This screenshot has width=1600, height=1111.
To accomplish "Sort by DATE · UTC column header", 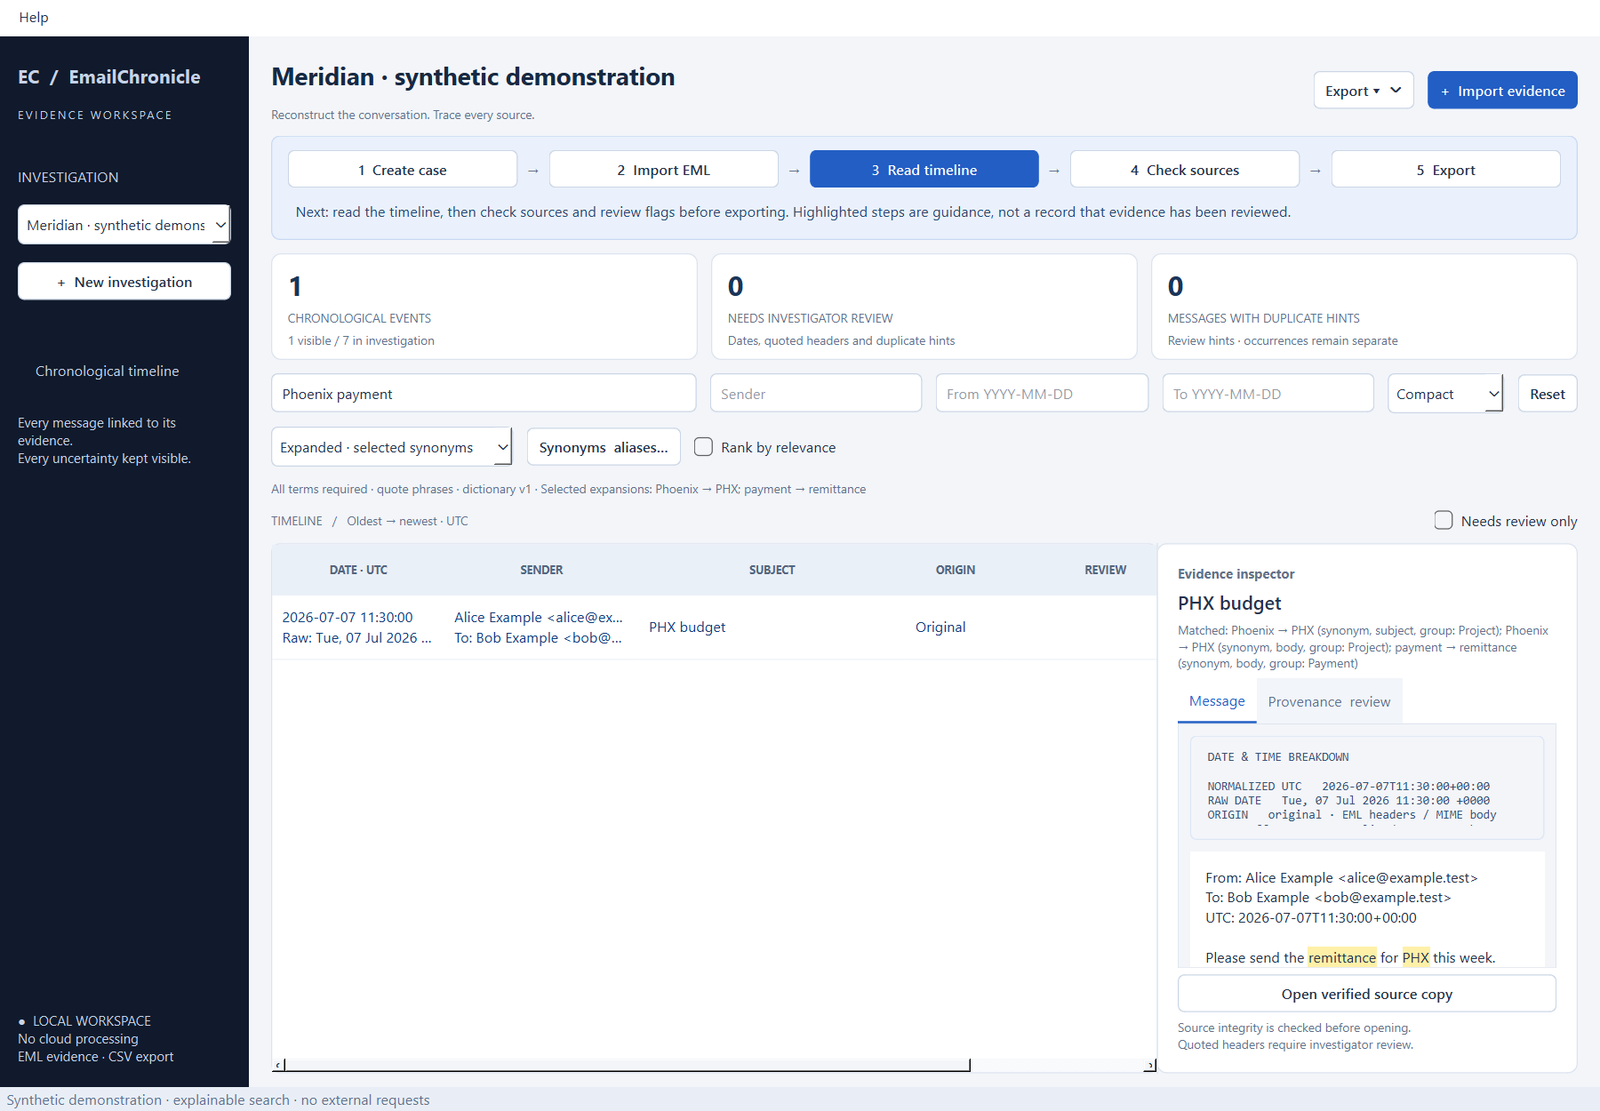I will point(358,570).
